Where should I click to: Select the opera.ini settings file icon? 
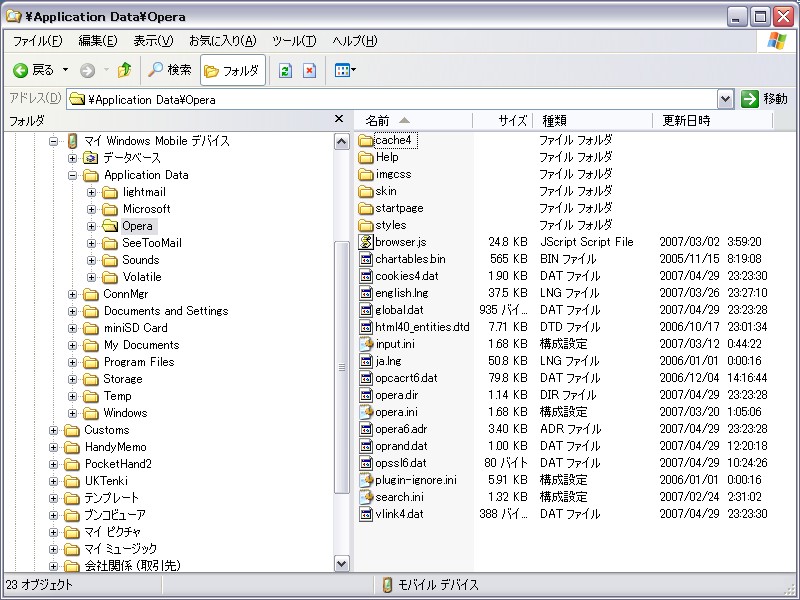click(x=366, y=412)
